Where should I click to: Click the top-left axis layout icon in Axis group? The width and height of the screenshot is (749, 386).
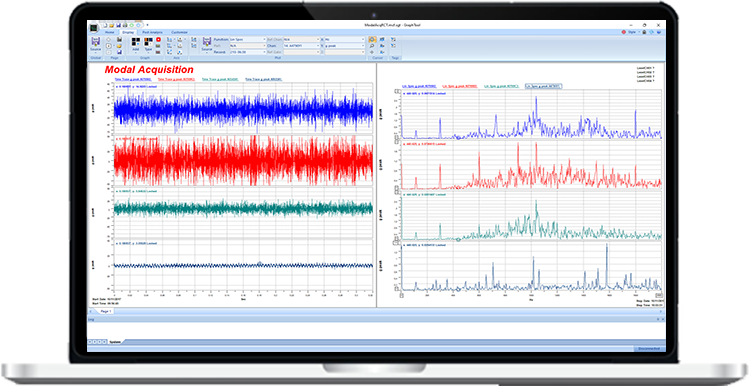[x=169, y=39]
